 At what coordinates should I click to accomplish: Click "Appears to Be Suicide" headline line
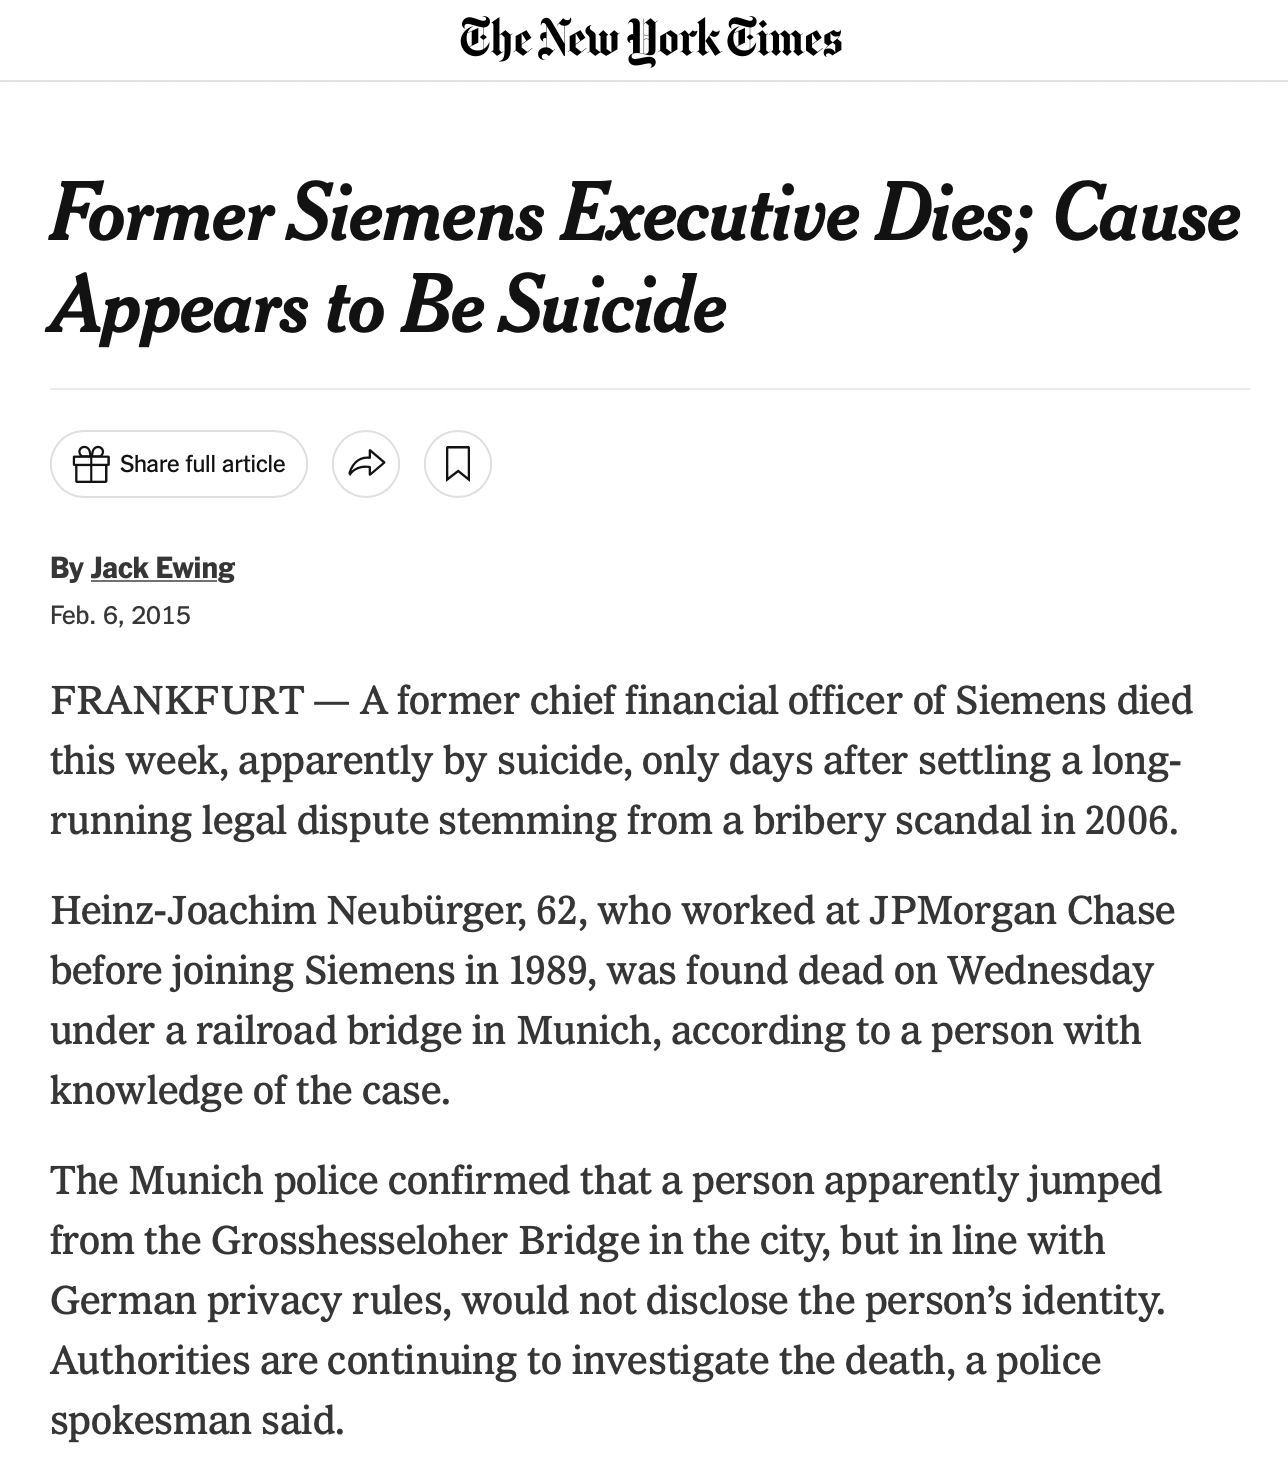[387, 305]
